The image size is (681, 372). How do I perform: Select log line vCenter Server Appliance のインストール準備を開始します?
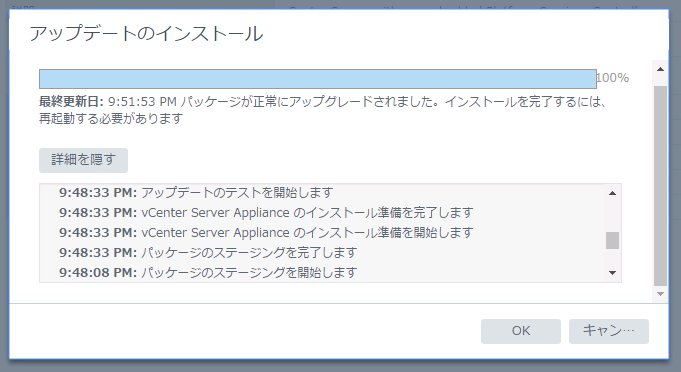coord(266,233)
